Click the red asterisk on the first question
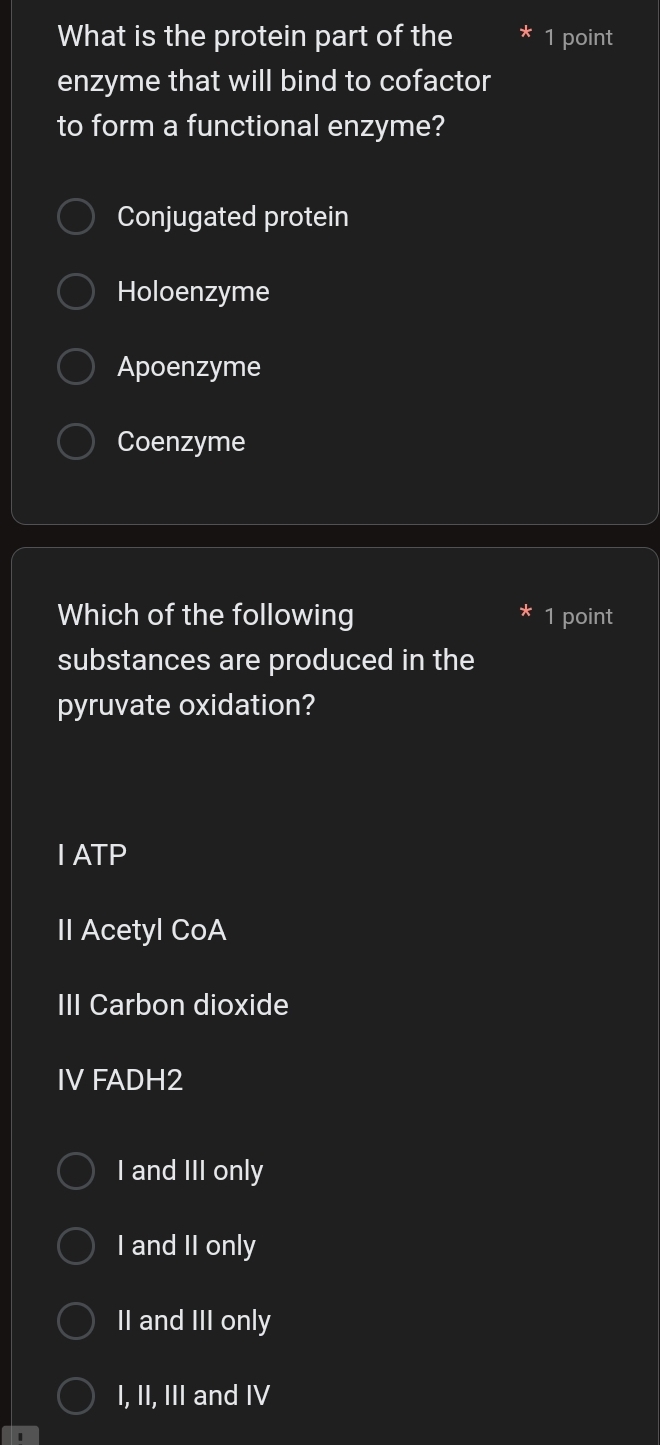This screenshot has height=1445, width=660. tap(527, 35)
